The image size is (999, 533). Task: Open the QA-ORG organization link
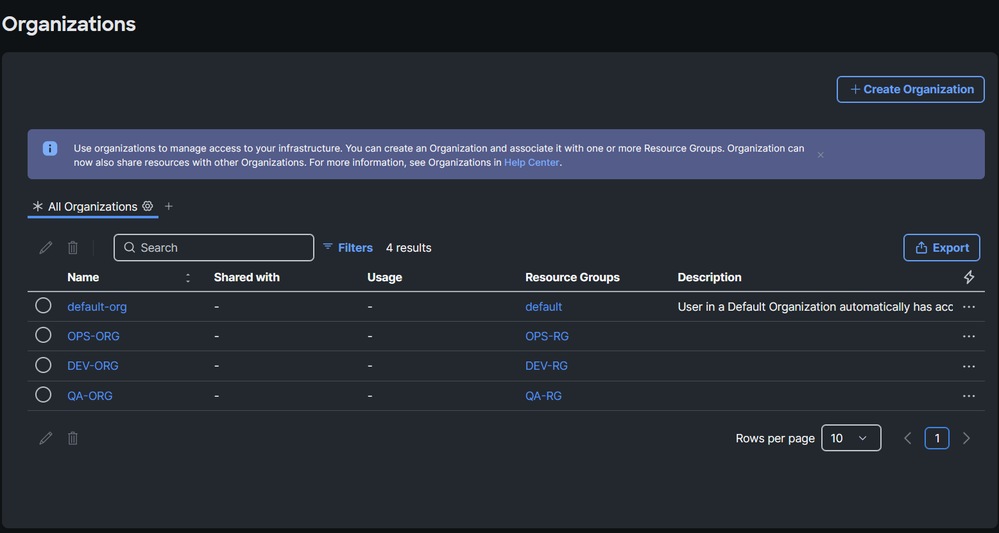pyautogui.click(x=90, y=396)
